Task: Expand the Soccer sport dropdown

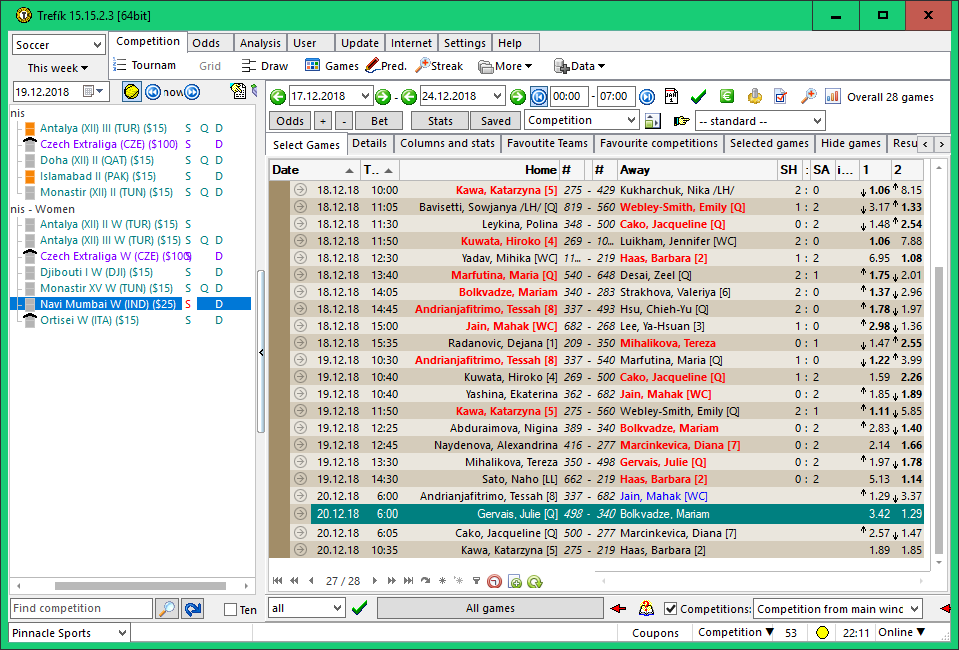Action: pos(96,45)
